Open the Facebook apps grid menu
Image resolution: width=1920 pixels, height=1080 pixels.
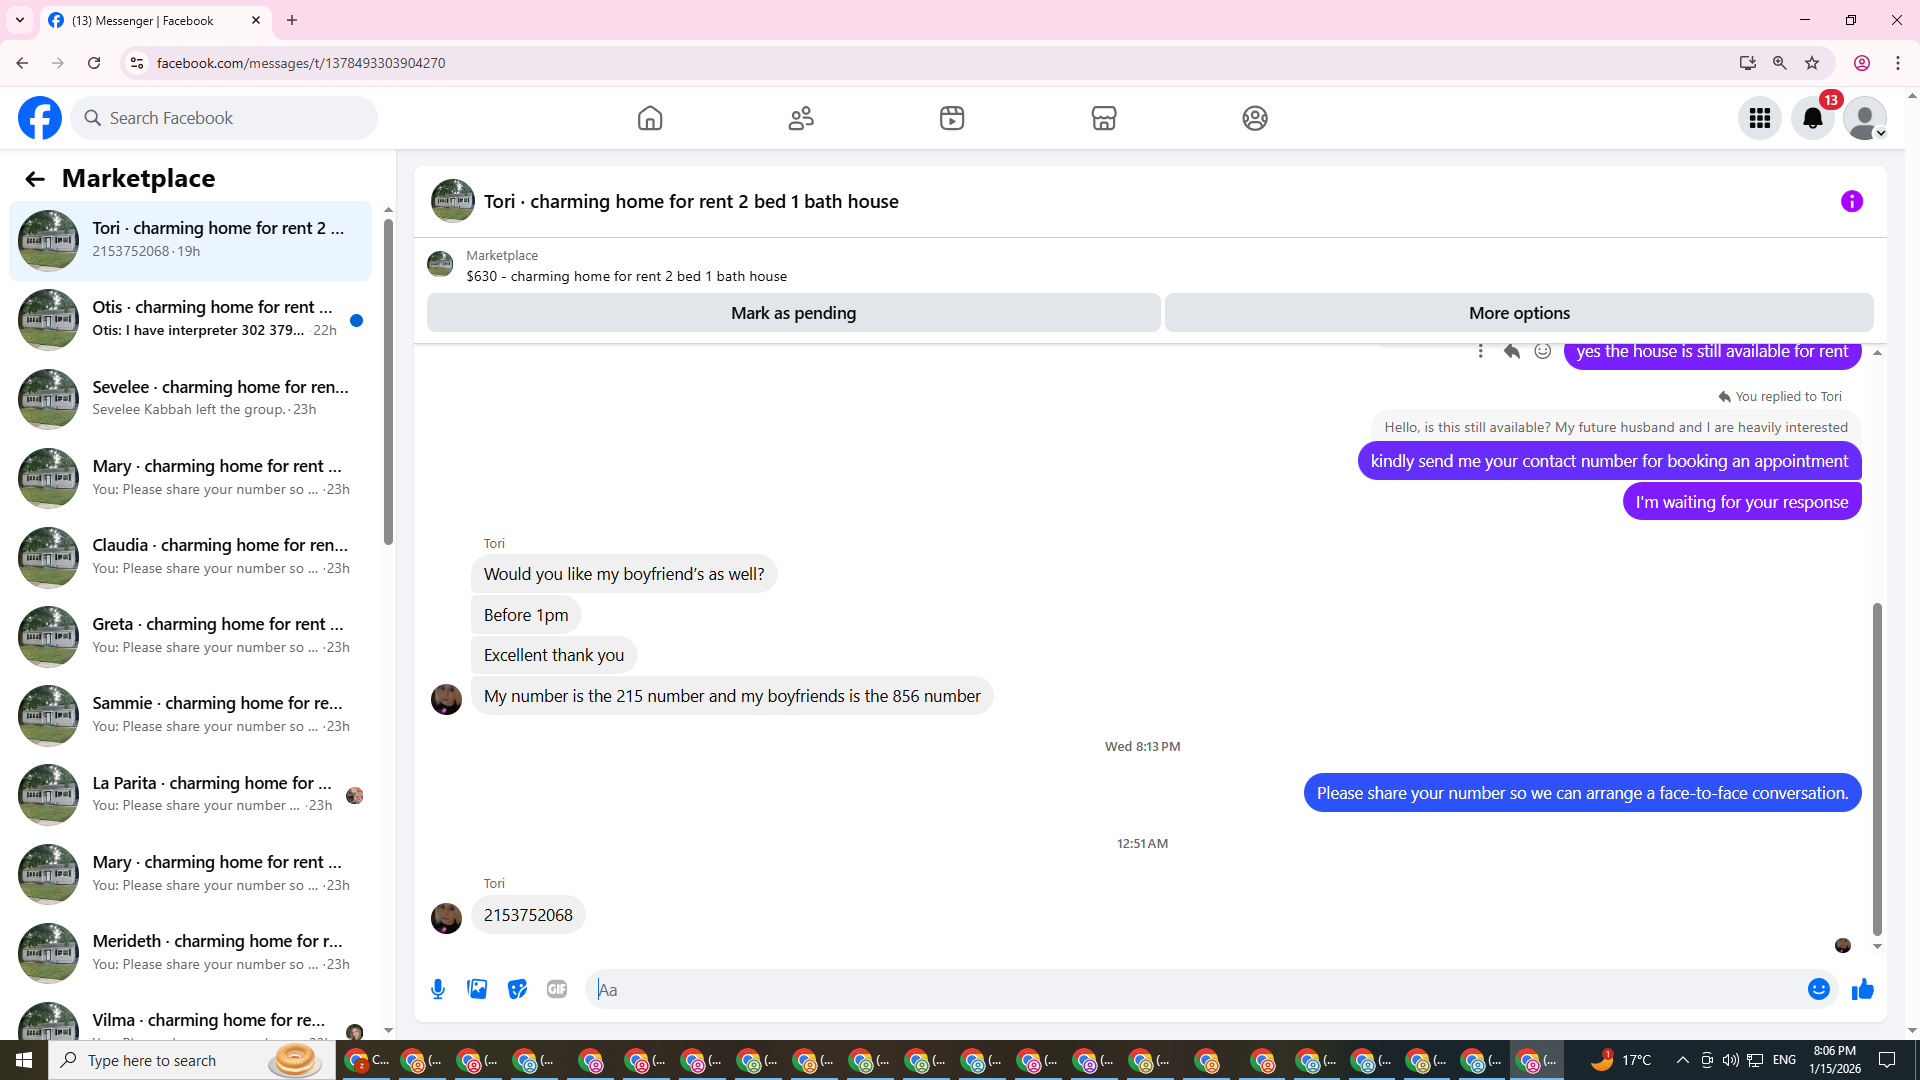pyautogui.click(x=1759, y=118)
